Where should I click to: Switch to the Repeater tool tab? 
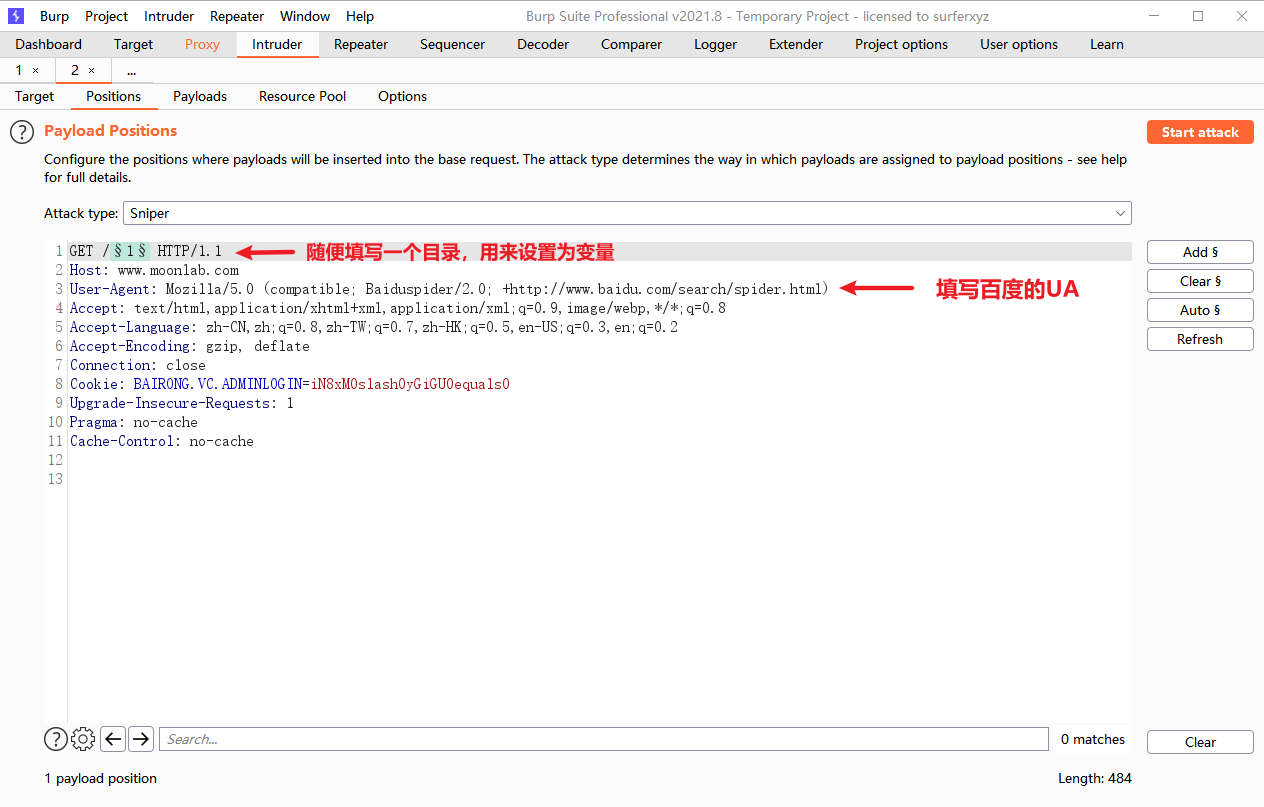[x=361, y=44]
